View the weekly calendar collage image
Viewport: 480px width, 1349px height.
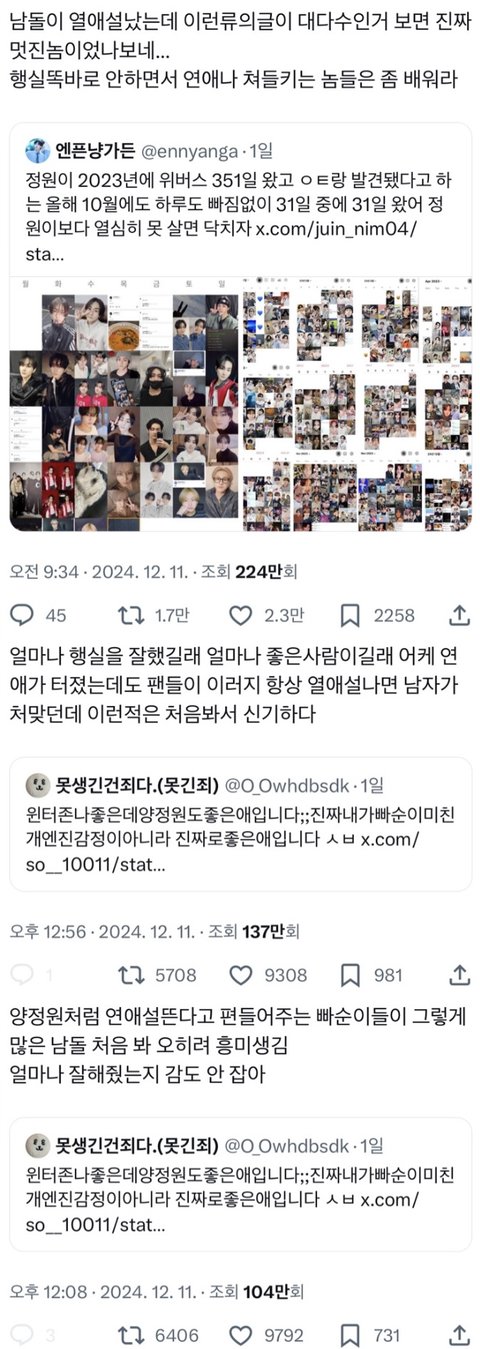point(125,404)
